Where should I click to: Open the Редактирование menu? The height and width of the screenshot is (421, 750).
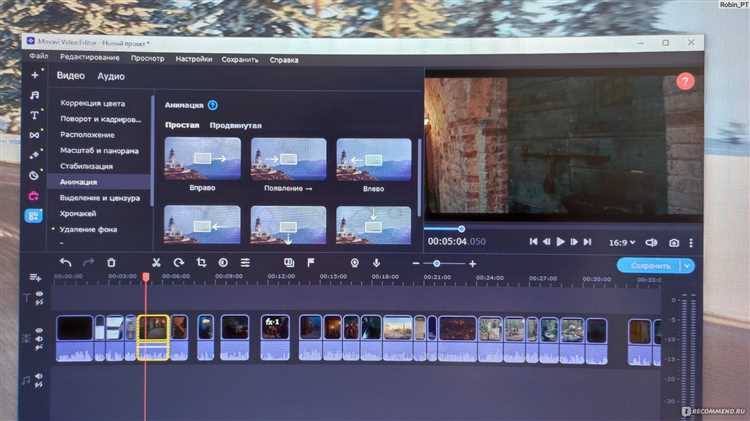point(90,59)
